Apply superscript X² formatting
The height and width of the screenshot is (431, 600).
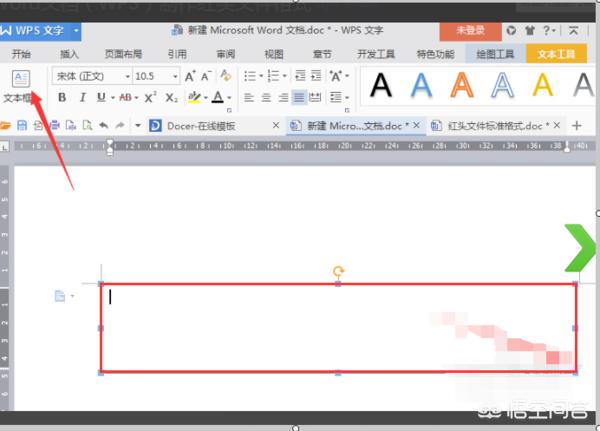150,98
